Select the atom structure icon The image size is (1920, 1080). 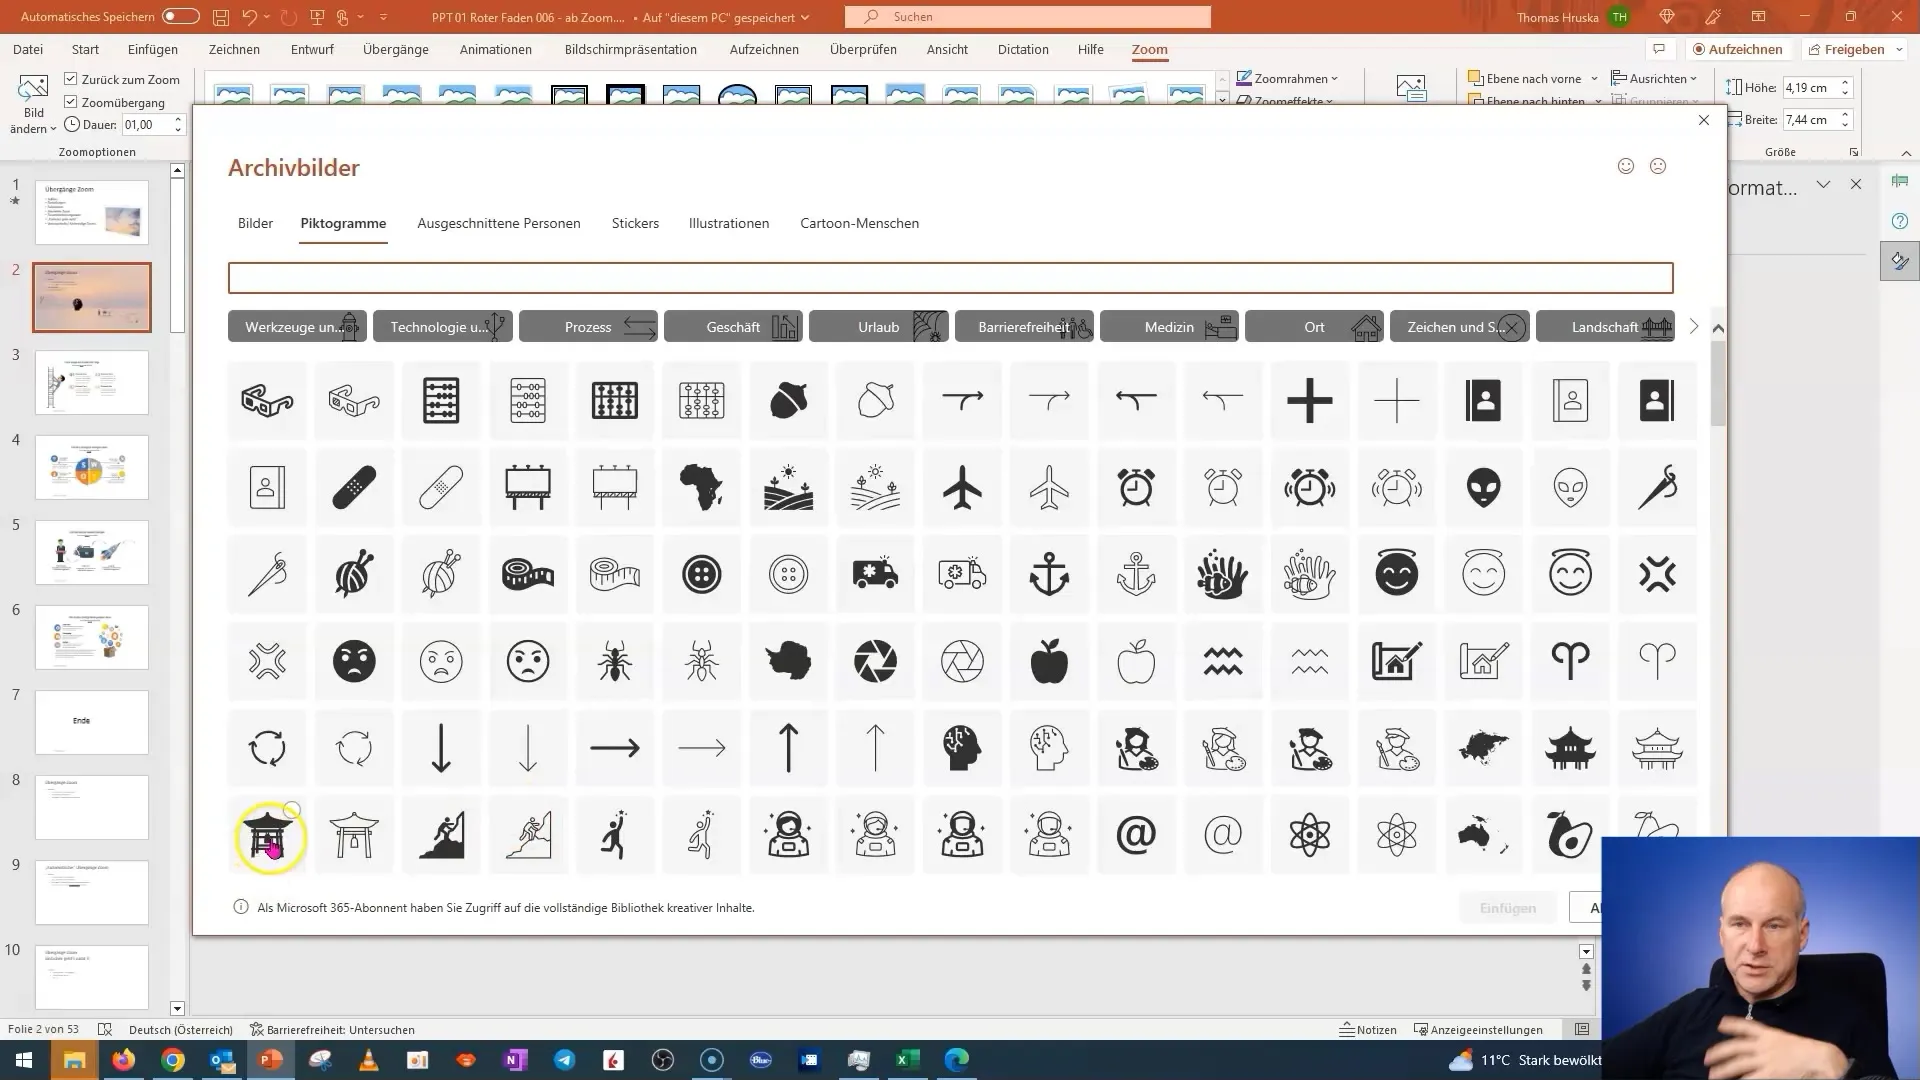click(1309, 833)
